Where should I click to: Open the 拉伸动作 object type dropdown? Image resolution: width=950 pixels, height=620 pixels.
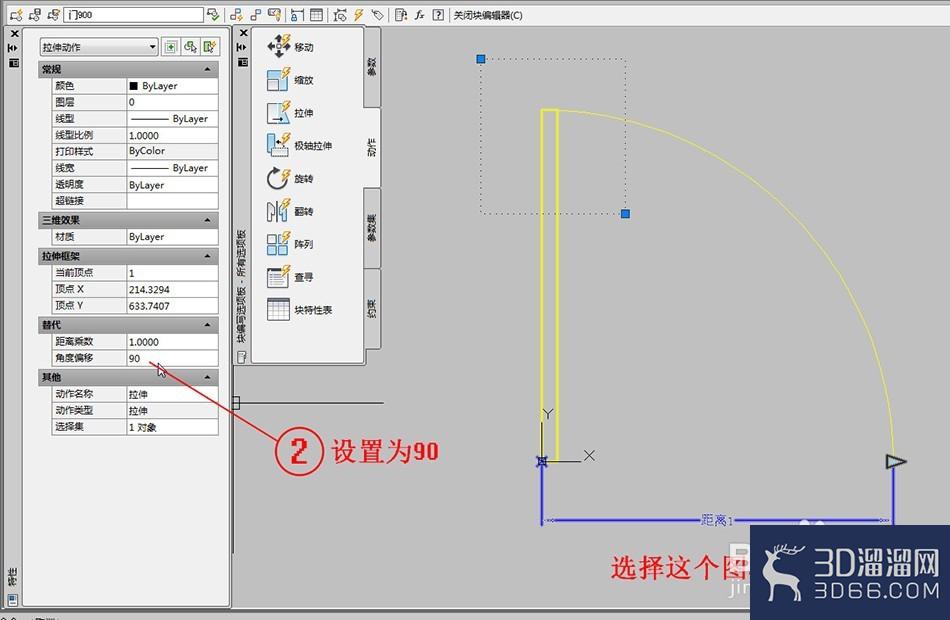pos(99,47)
